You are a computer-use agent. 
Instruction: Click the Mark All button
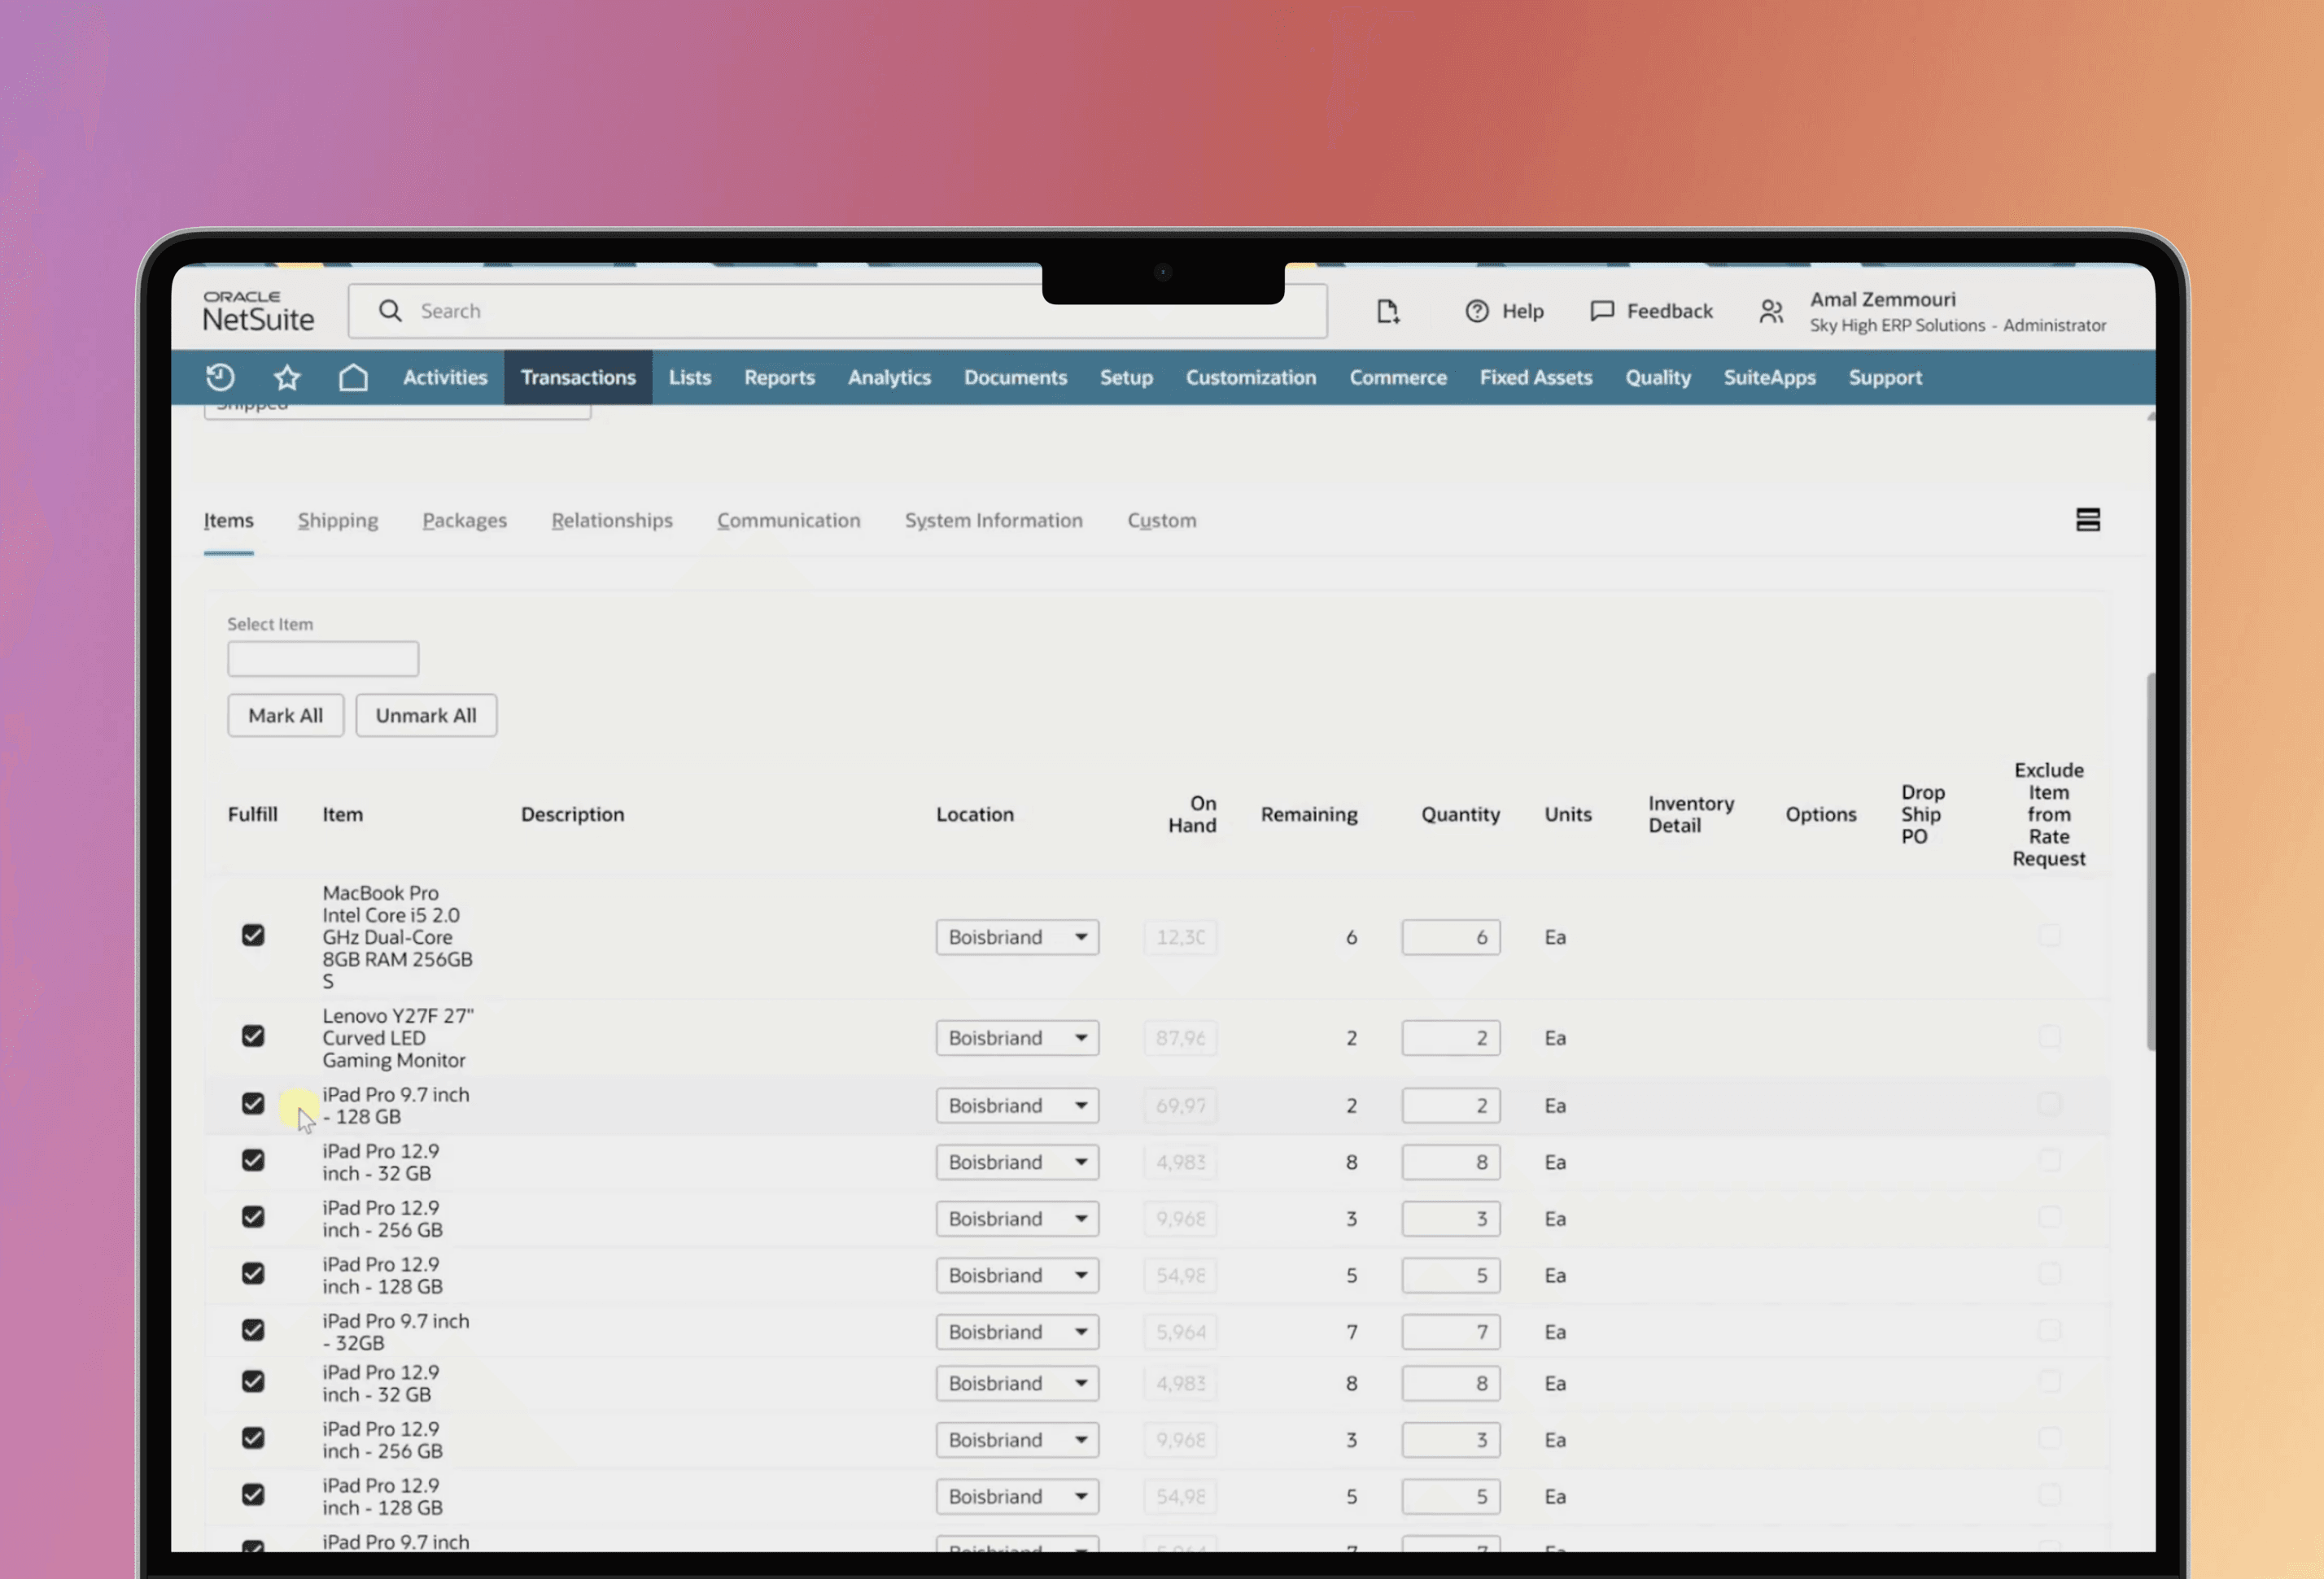coord(285,715)
